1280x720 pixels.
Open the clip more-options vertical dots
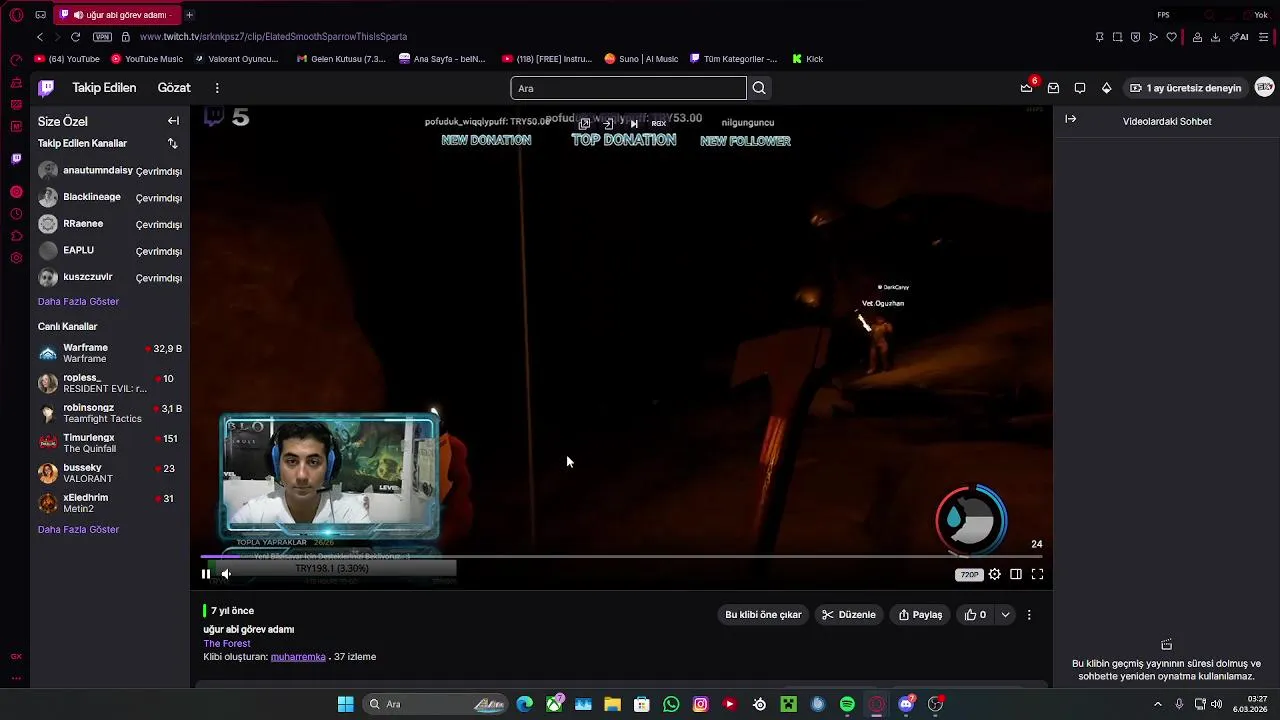click(x=1029, y=615)
